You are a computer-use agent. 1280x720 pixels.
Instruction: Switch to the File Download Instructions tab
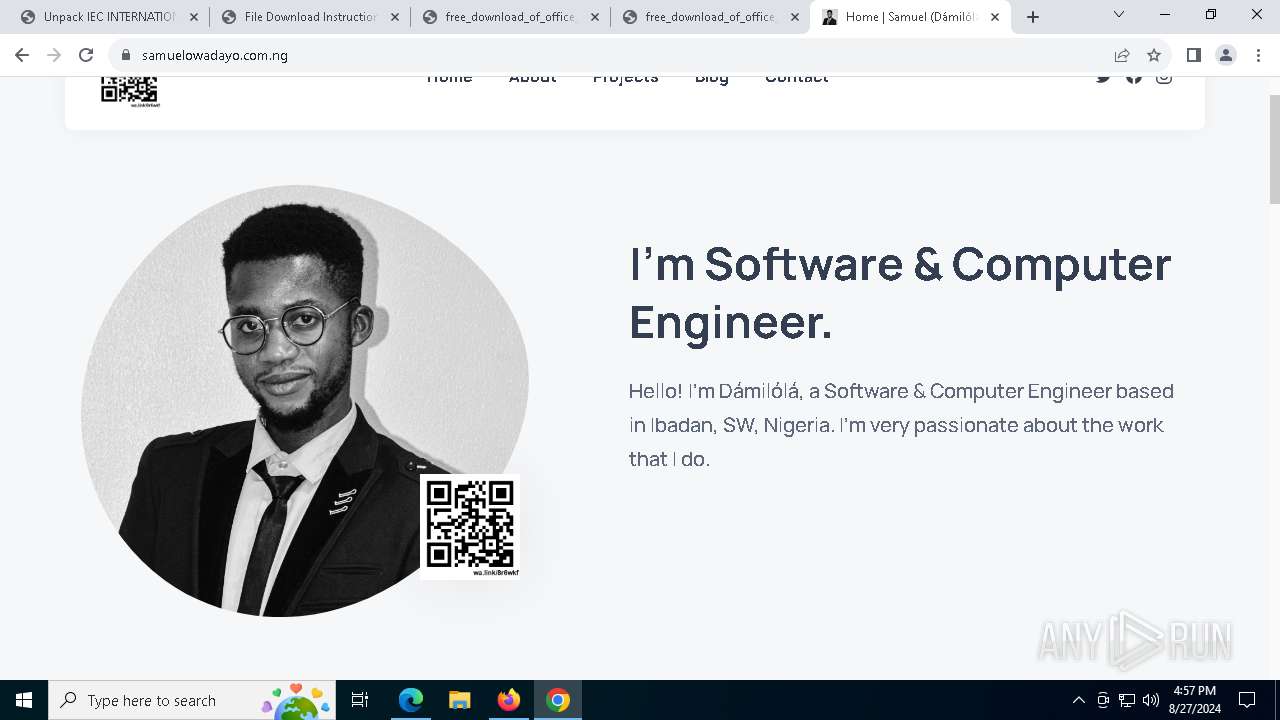point(310,17)
